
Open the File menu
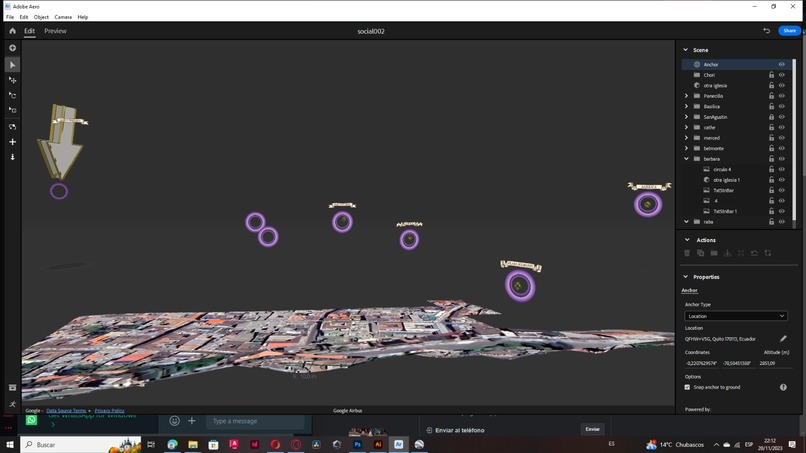pos(10,17)
